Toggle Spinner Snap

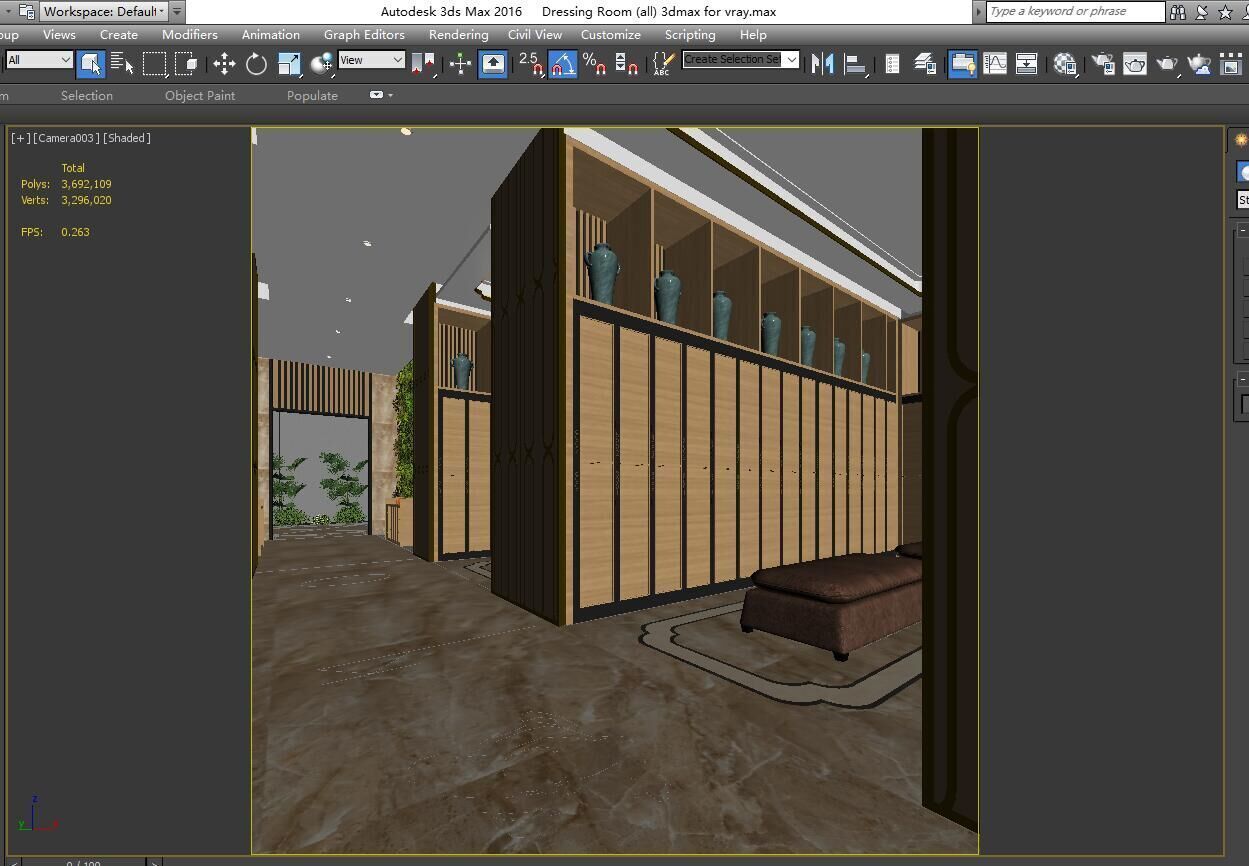627,64
